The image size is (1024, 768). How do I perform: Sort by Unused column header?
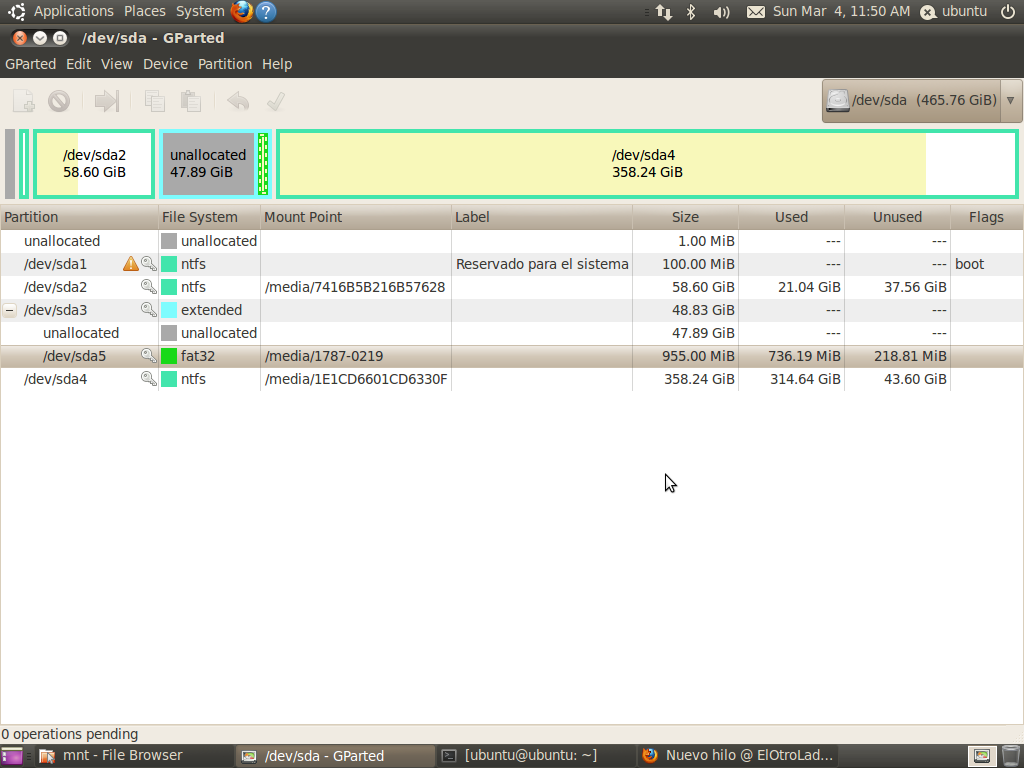pos(897,217)
